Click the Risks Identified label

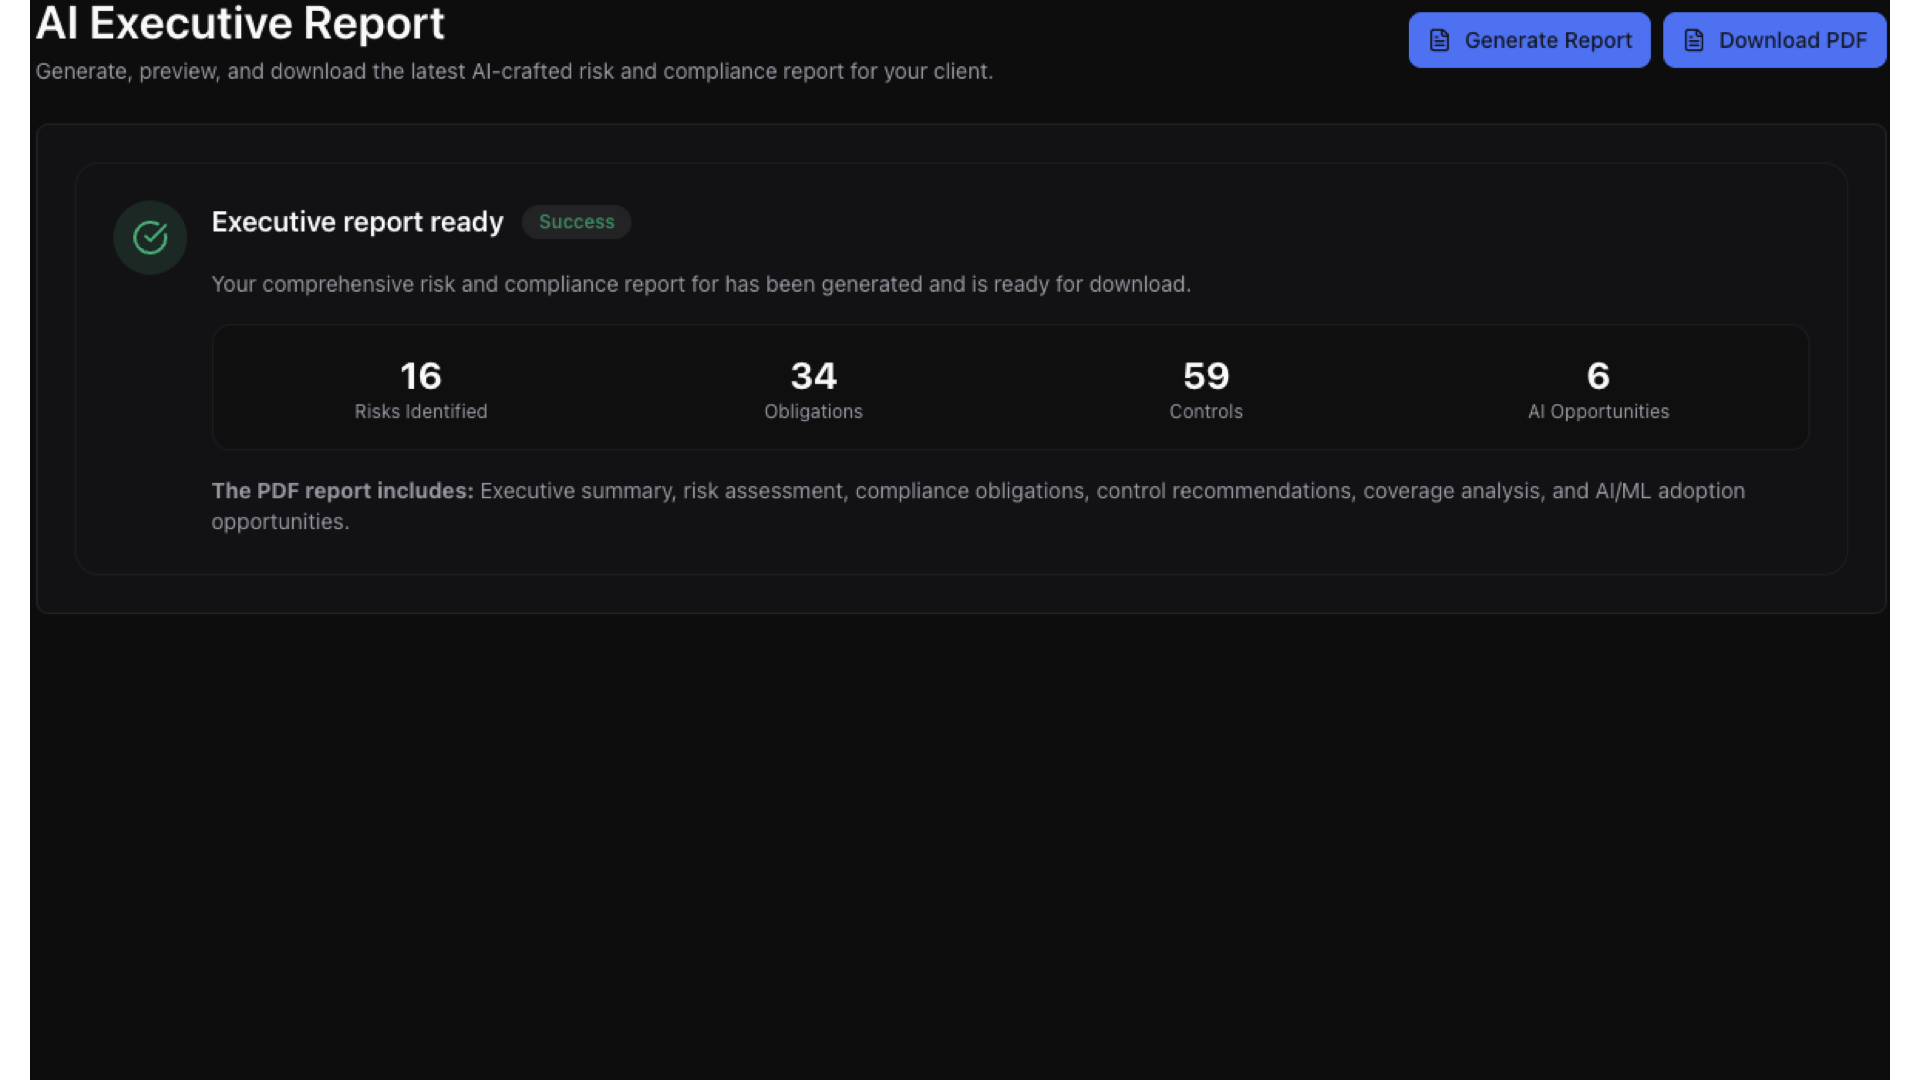coord(420,412)
